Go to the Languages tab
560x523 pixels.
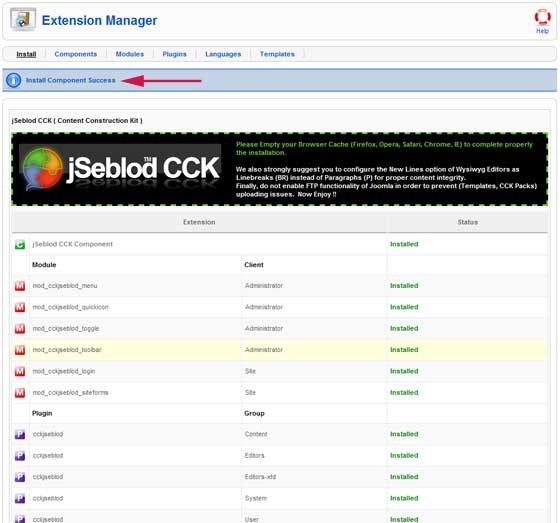[x=223, y=54]
